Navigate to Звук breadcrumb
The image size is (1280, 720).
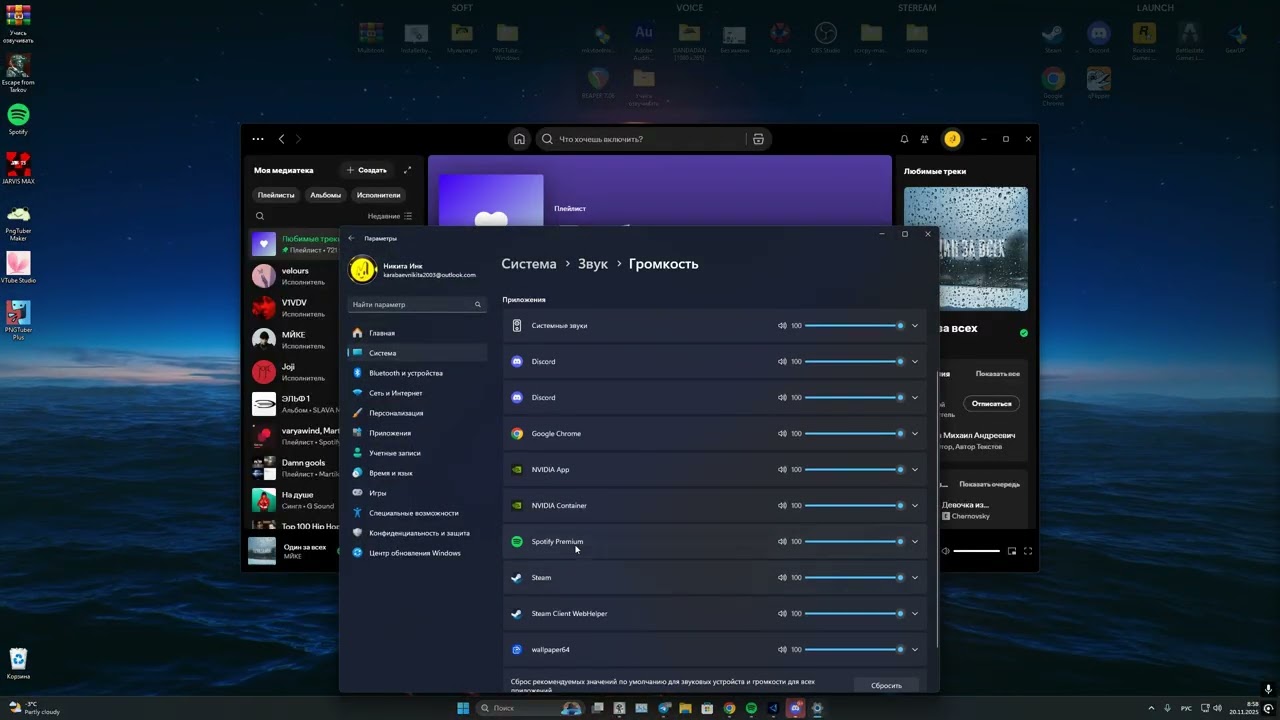click(593, 264)
